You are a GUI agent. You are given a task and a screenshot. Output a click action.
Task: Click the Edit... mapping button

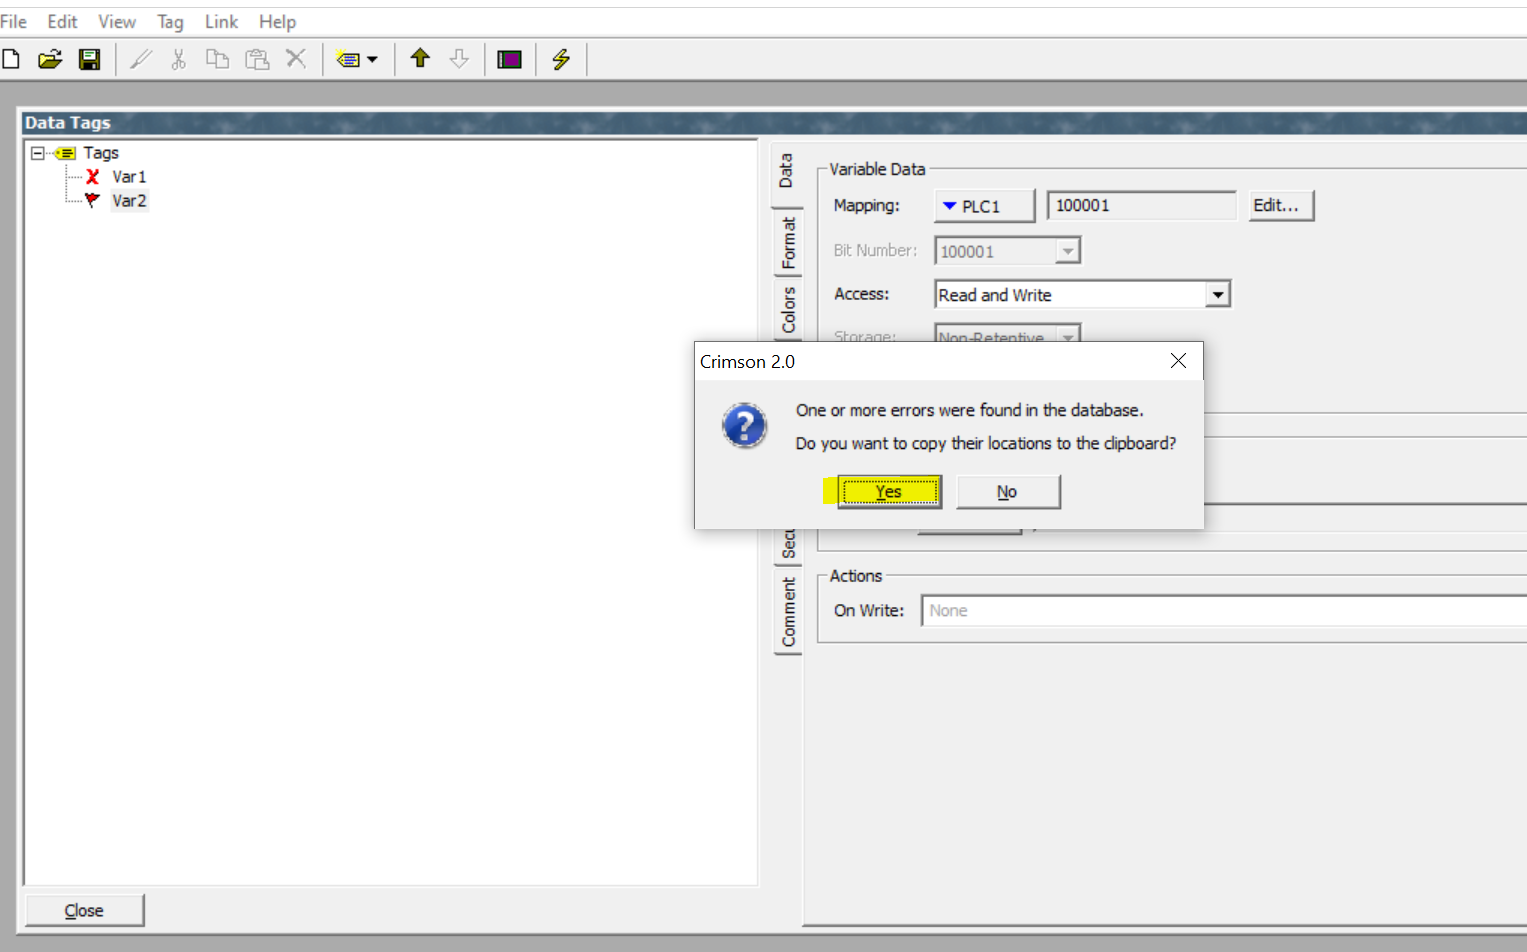(1281, 206)
